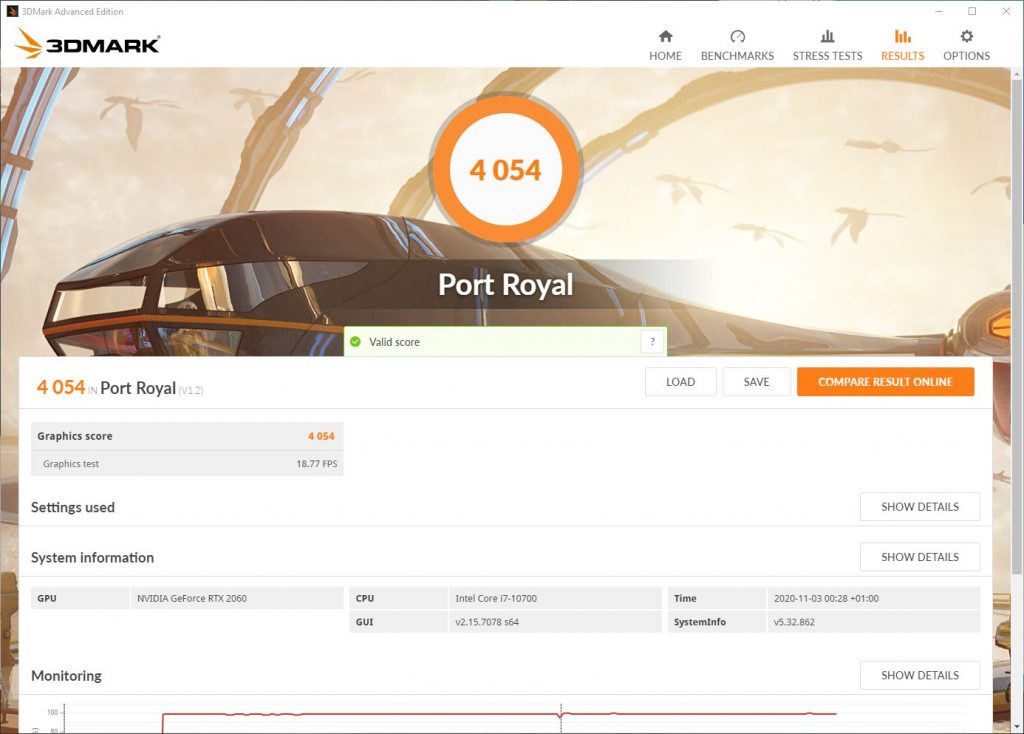Open the Home icon in the navigation bar

[665, 36]
